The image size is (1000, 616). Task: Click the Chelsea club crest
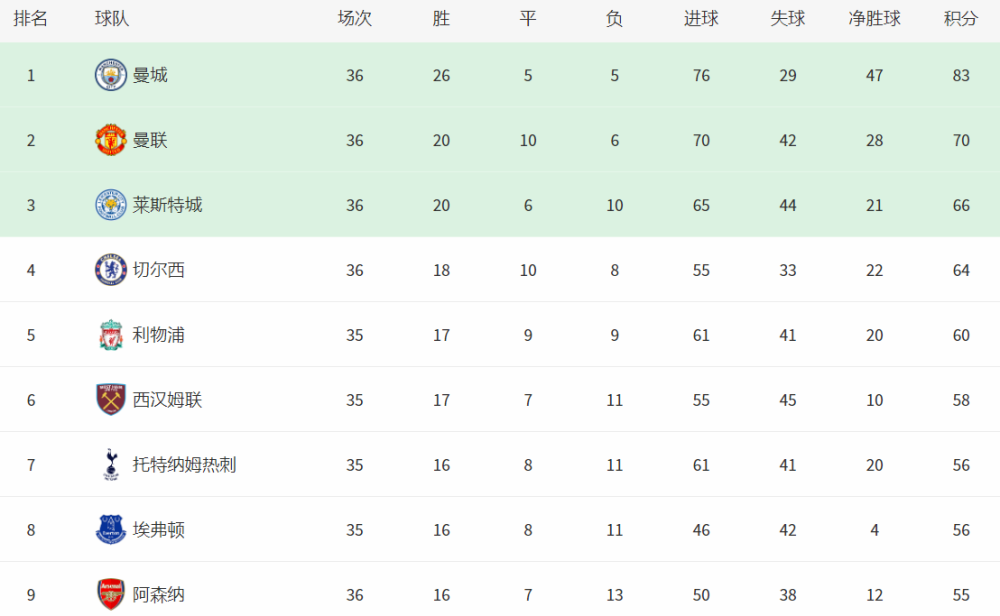pyautogui.click(x=110, y=270)
